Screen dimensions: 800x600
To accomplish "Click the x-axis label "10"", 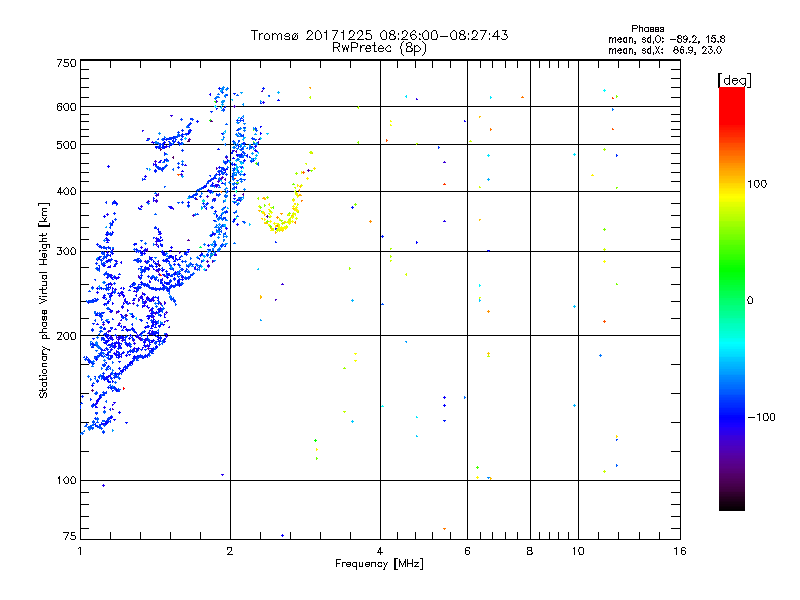I will [578, 551].
